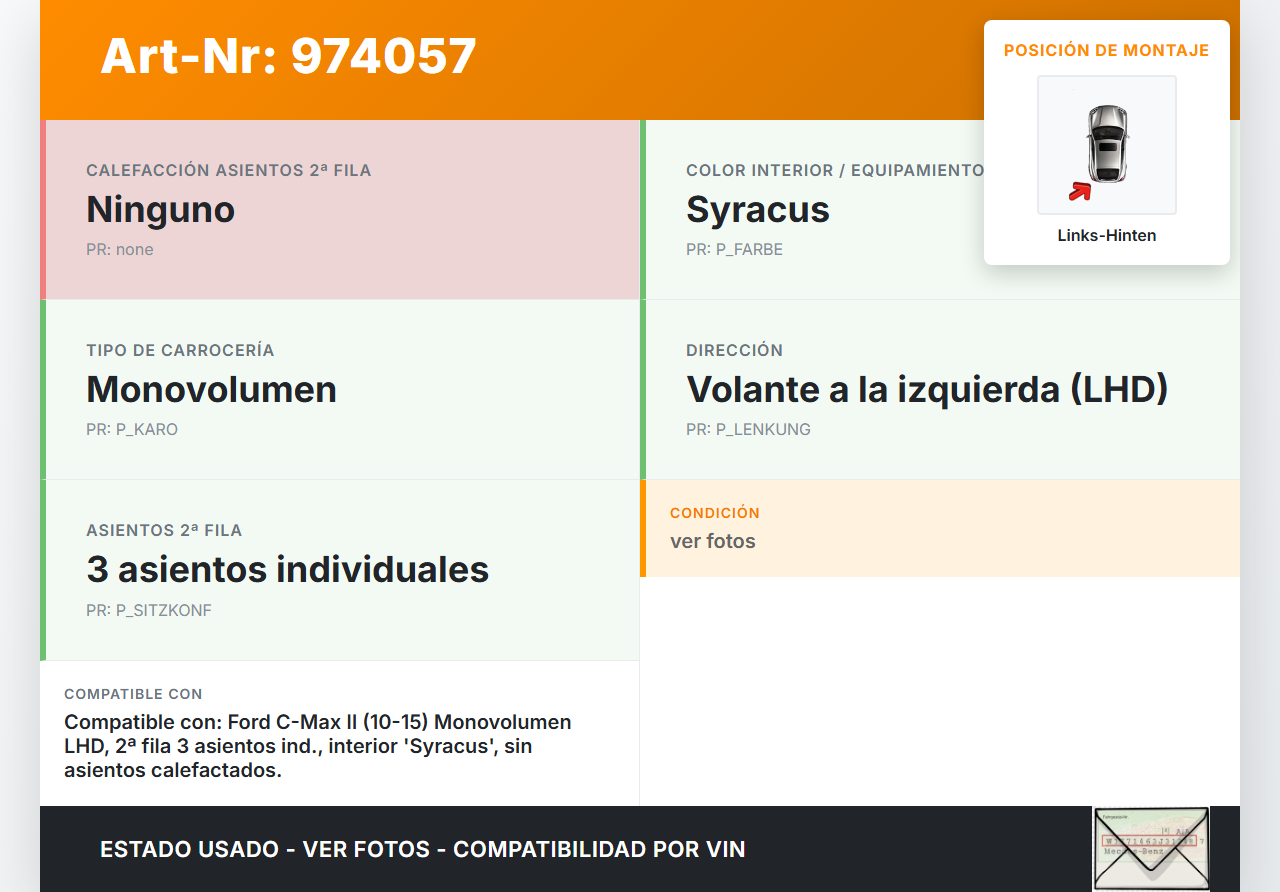
Task: Click the top-view car mounting position image
Action: click(x=1106, y=144)
